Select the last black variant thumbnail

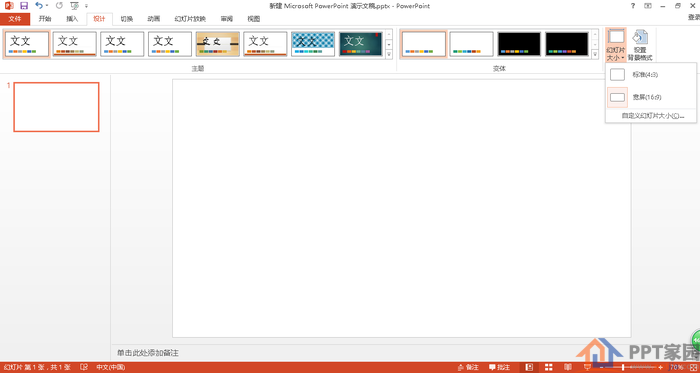point(567,44)
